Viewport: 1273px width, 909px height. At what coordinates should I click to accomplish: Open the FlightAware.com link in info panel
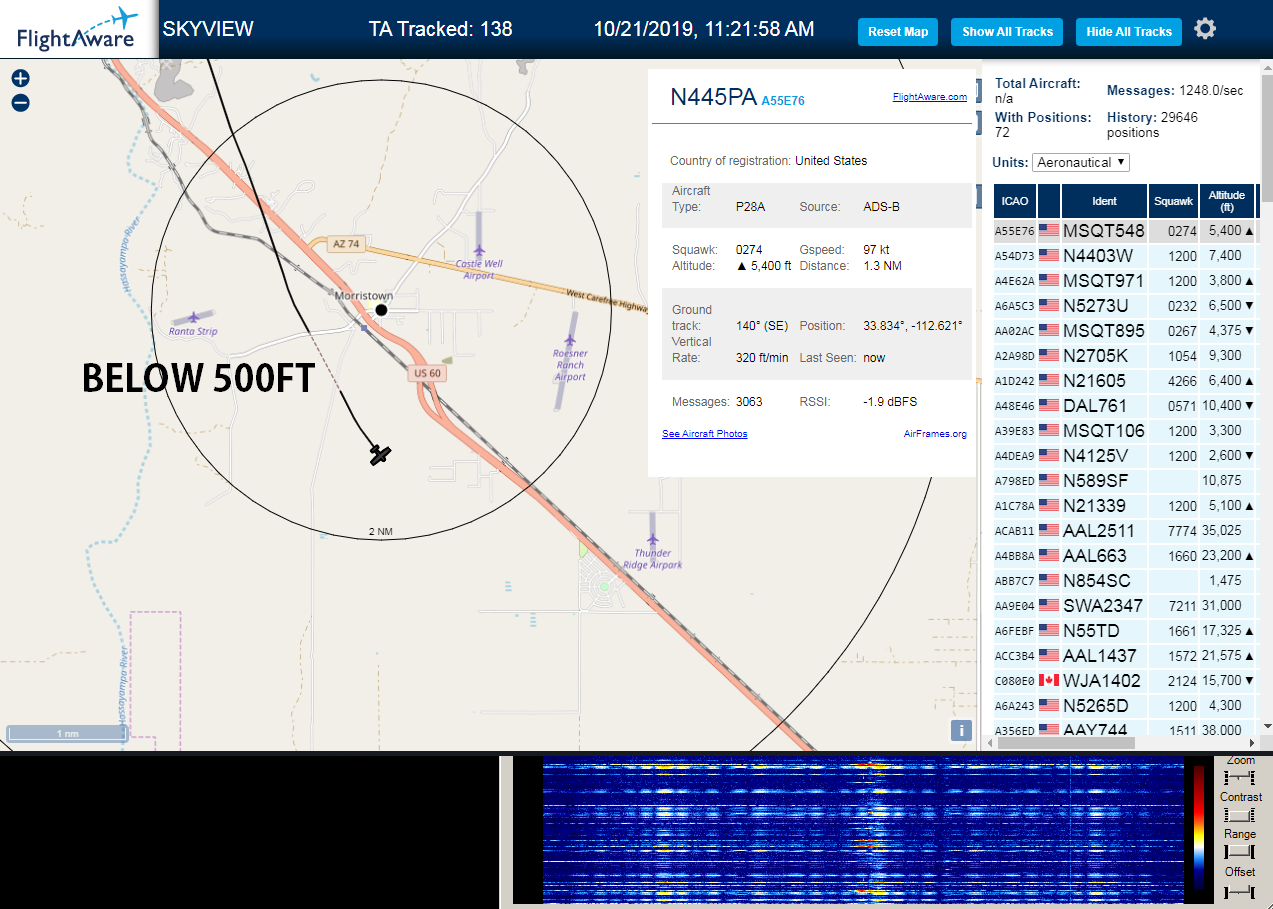pyautogui.click(x=930, y=97)
